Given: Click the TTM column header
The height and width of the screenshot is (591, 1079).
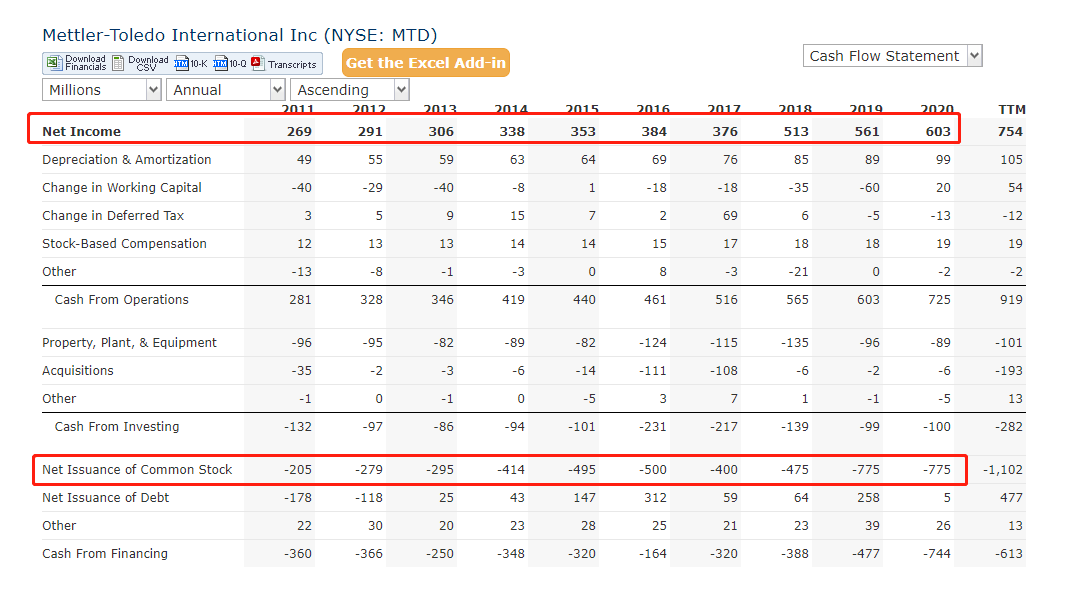Looking at the screenshot, I should click(1011, 109).
